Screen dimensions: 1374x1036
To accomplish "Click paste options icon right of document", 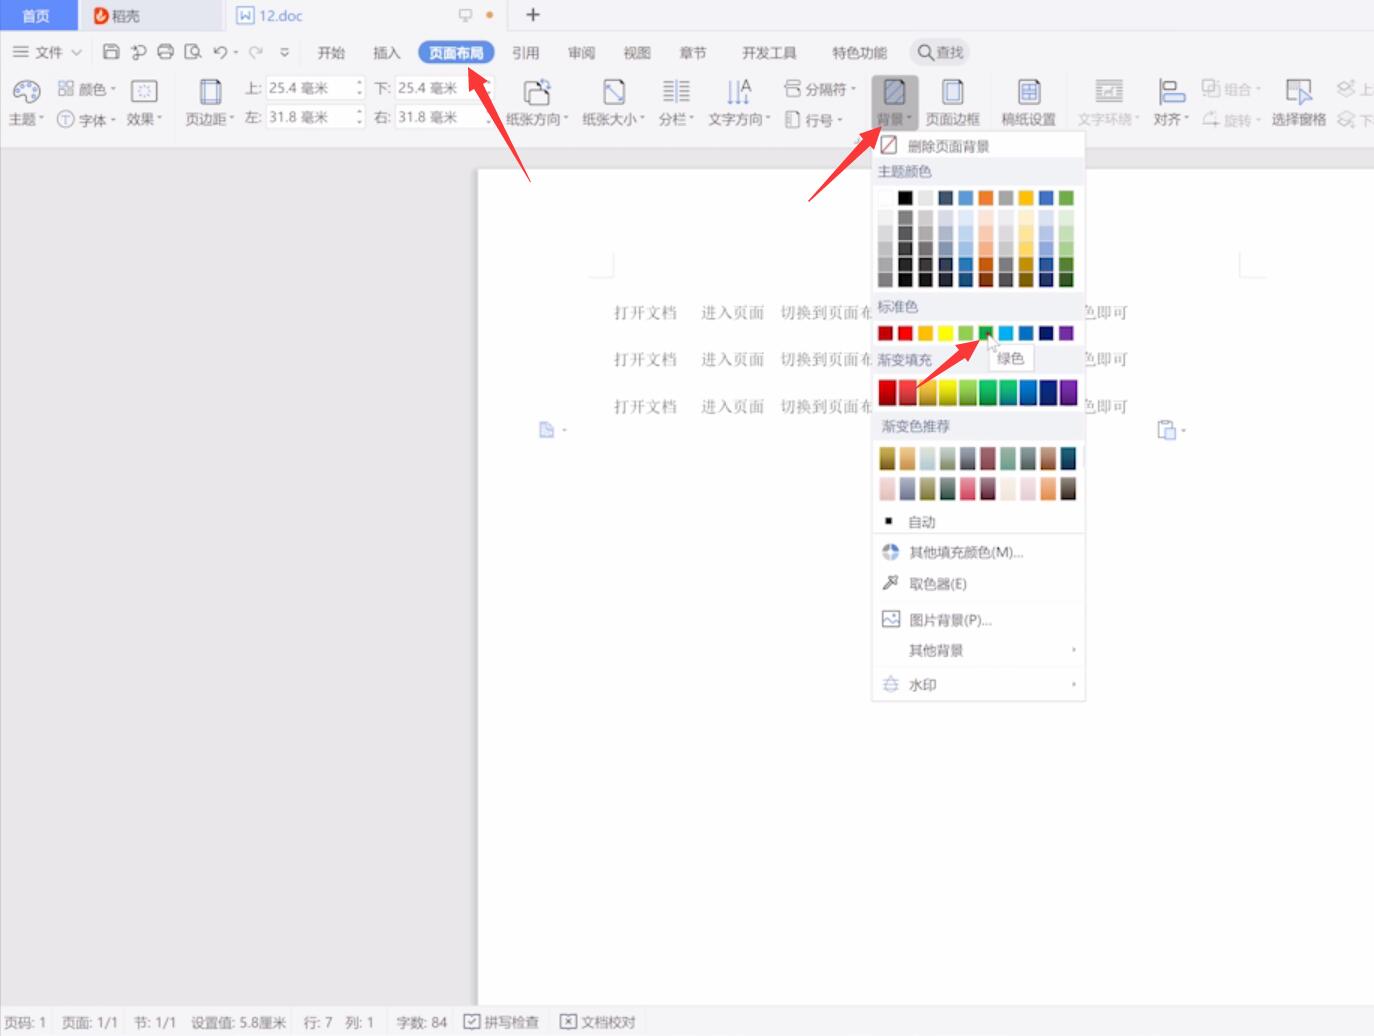I will [x=1166, y=430].
